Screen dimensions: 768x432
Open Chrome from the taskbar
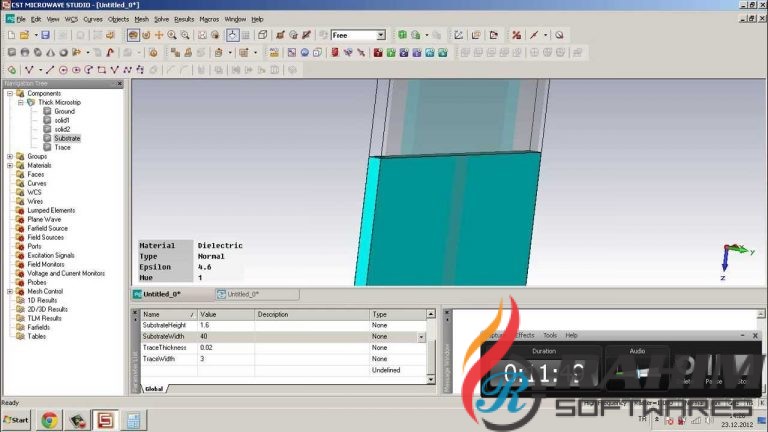click(49, 420)
